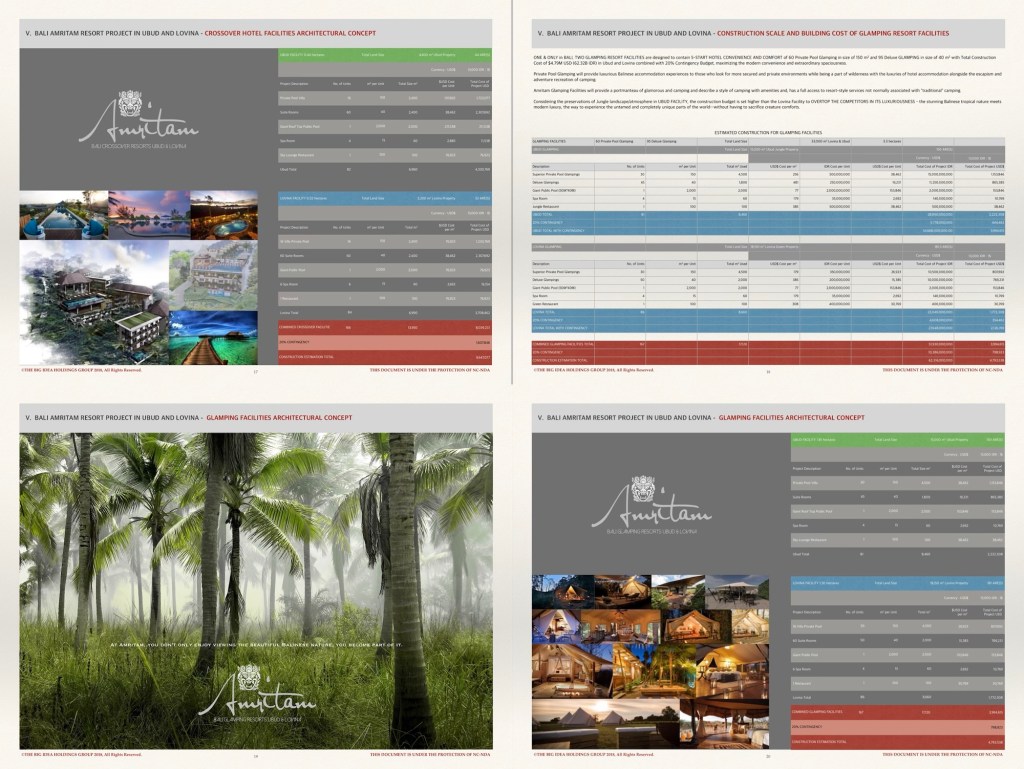Click the "Combined Crossover Facilities" red row

385,327
